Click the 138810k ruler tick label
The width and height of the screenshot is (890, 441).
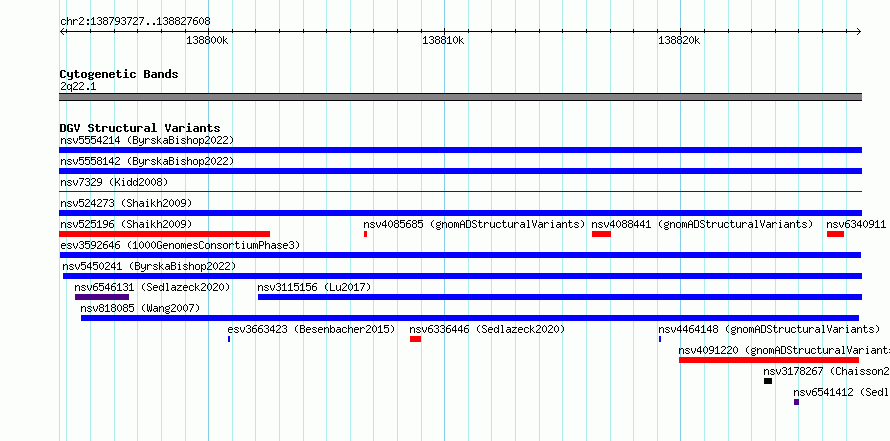pos(443,40)
